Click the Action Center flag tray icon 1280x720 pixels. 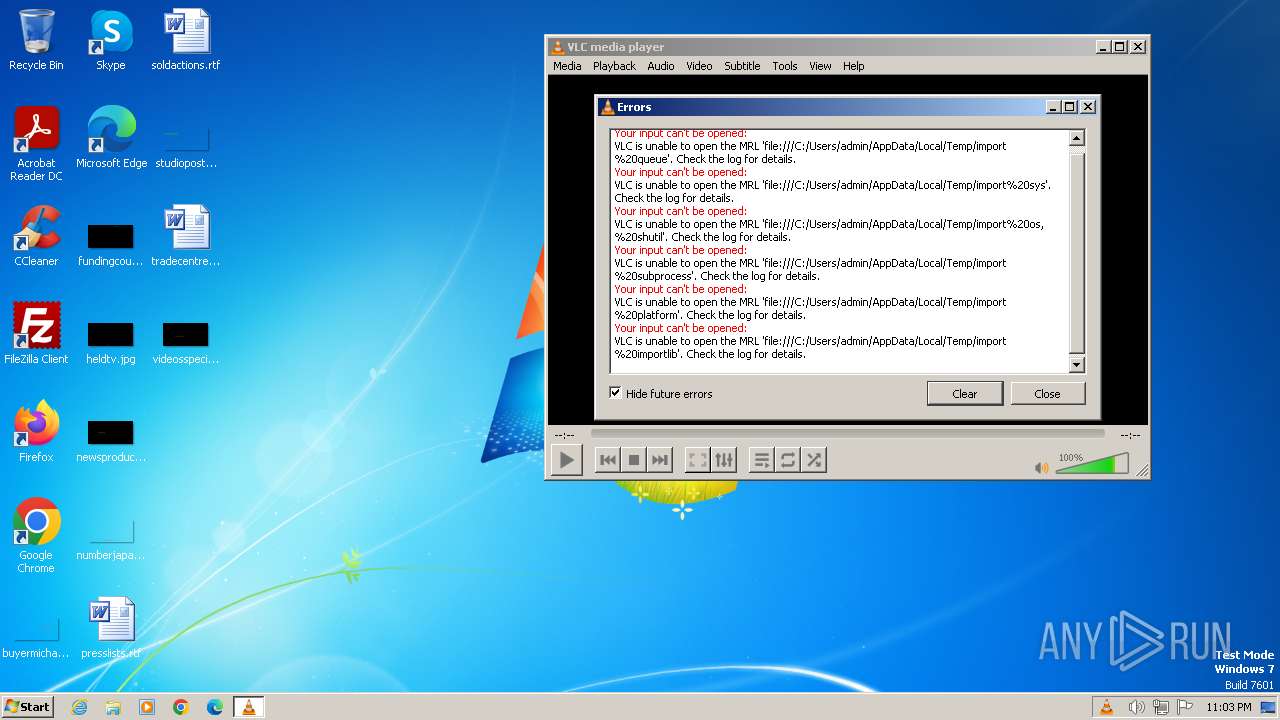[x=1183, y=707]
